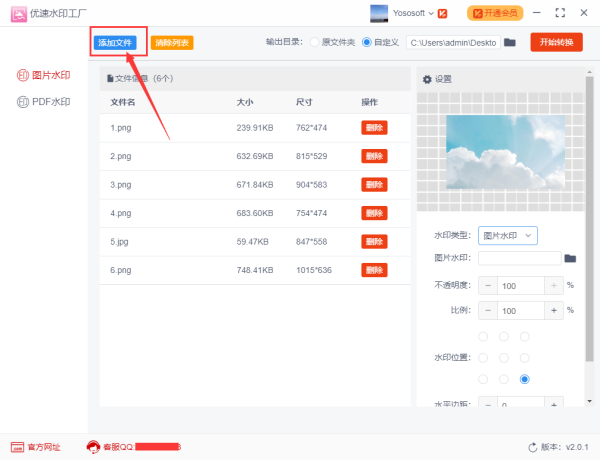The width and height of the screenshot is (600, 460).
Task: Switch to the 图片水印 tab
Action: [x=44, y=75]
